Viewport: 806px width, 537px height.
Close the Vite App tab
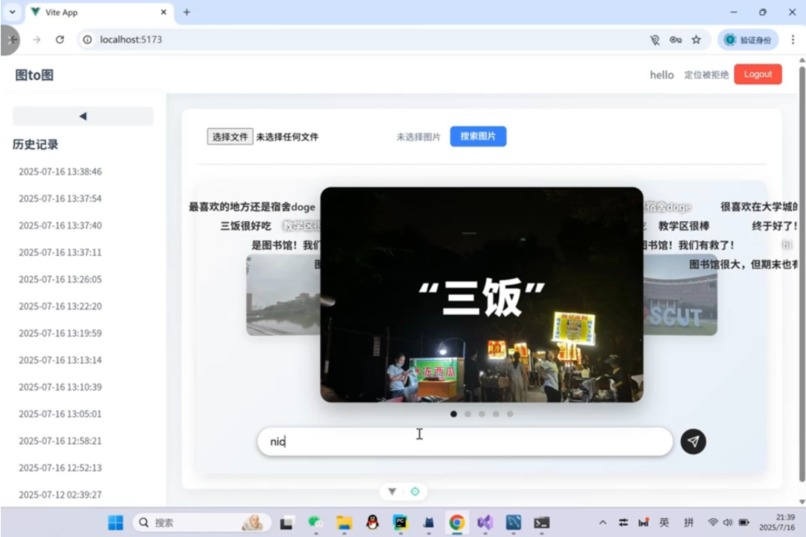pos(163,12)
